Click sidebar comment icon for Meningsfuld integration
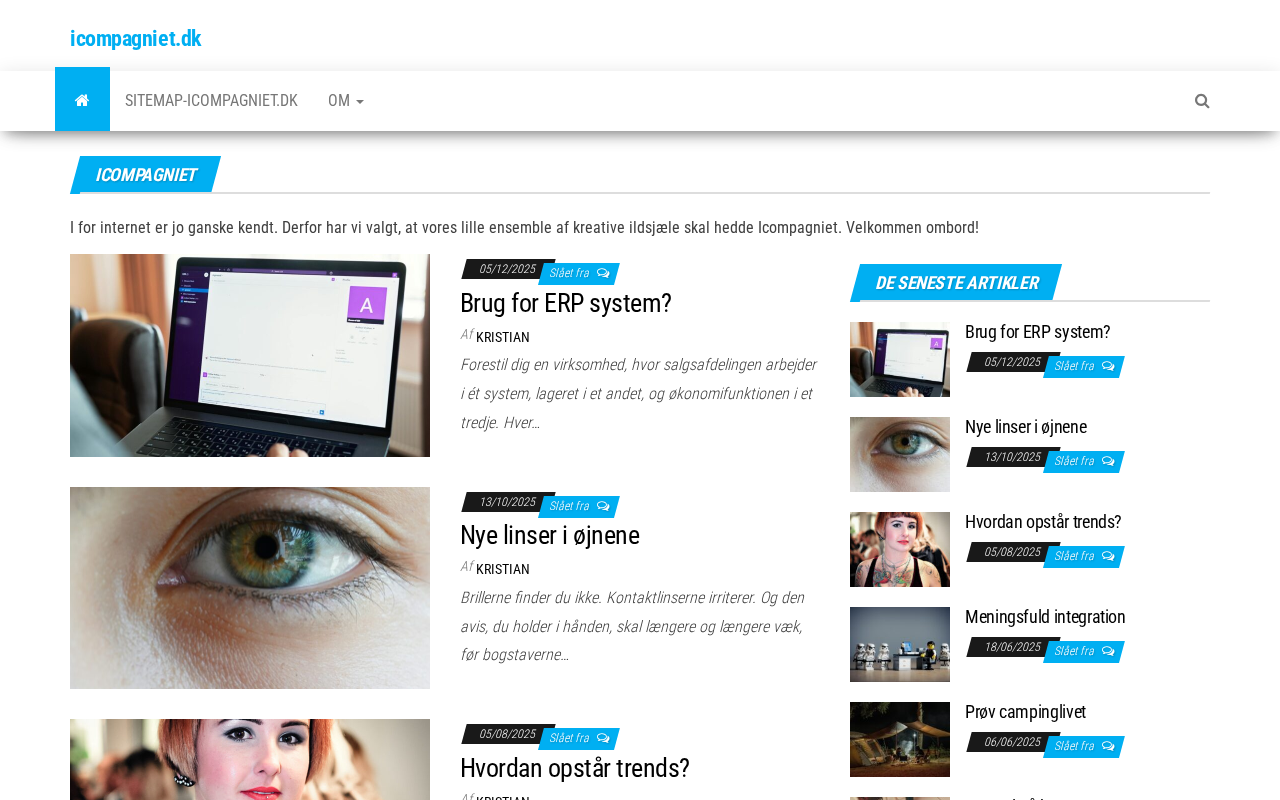Viewport: 1280px width, 800px height. click(x=1108, y=651)
